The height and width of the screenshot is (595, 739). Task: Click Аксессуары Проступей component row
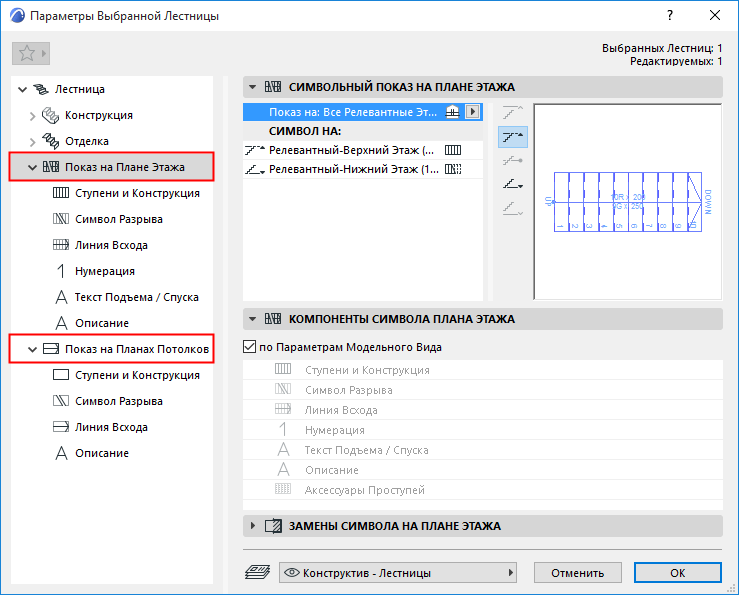483,490
